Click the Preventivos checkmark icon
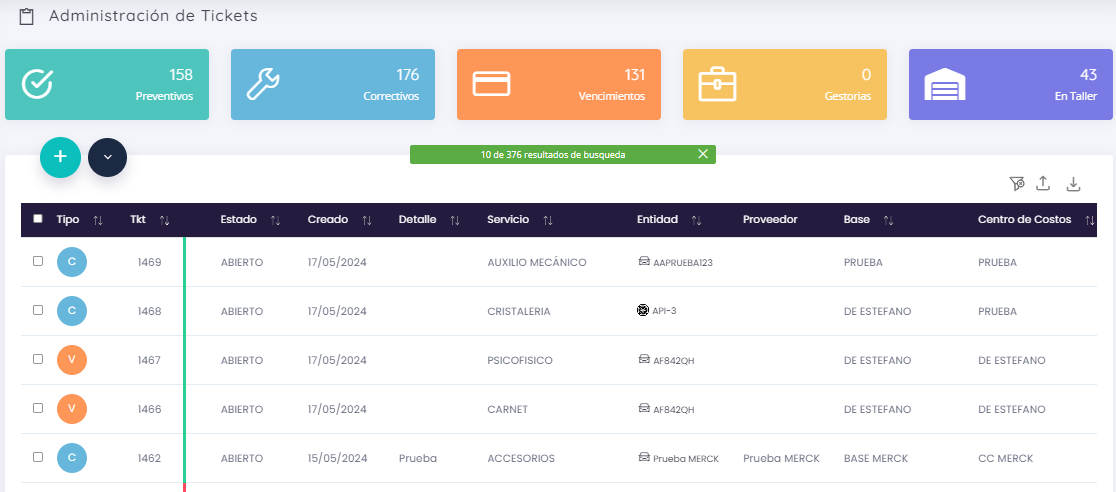 [x=37, y=84]
